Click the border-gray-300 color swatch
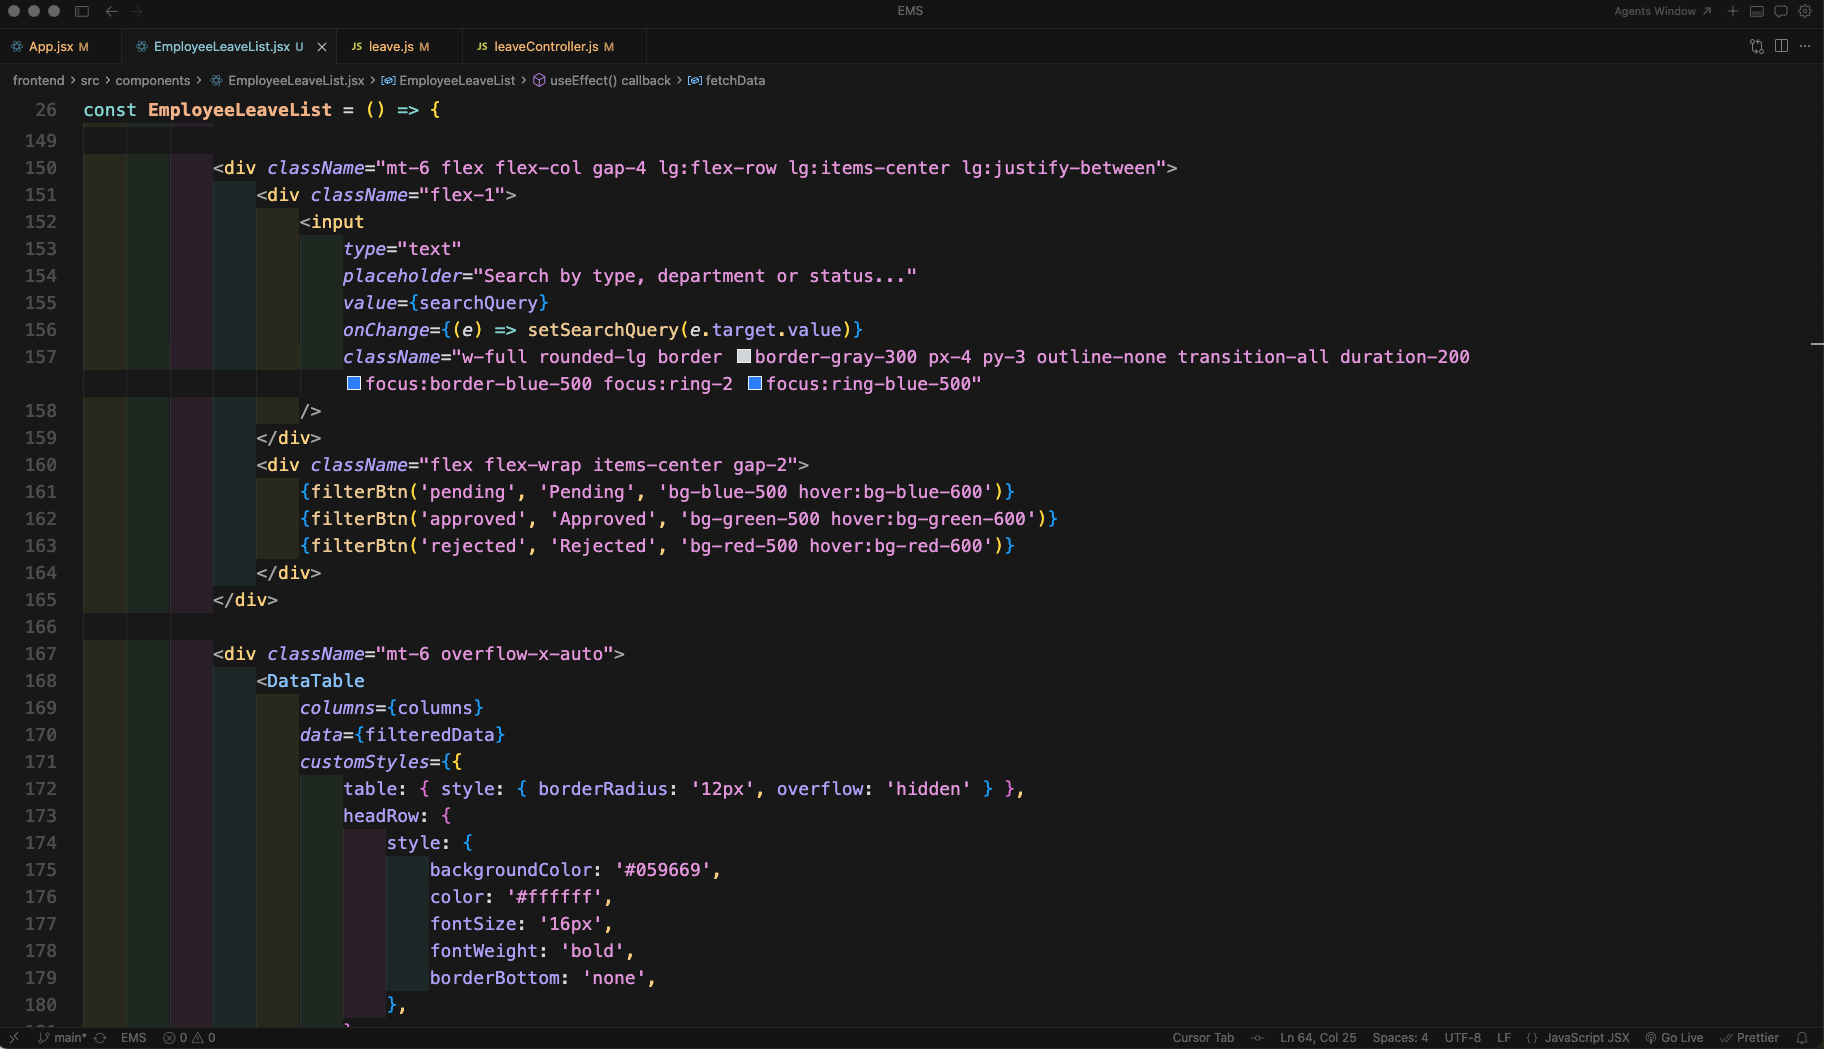This screenshot has width=1824, height=1049. coord(744,356)
